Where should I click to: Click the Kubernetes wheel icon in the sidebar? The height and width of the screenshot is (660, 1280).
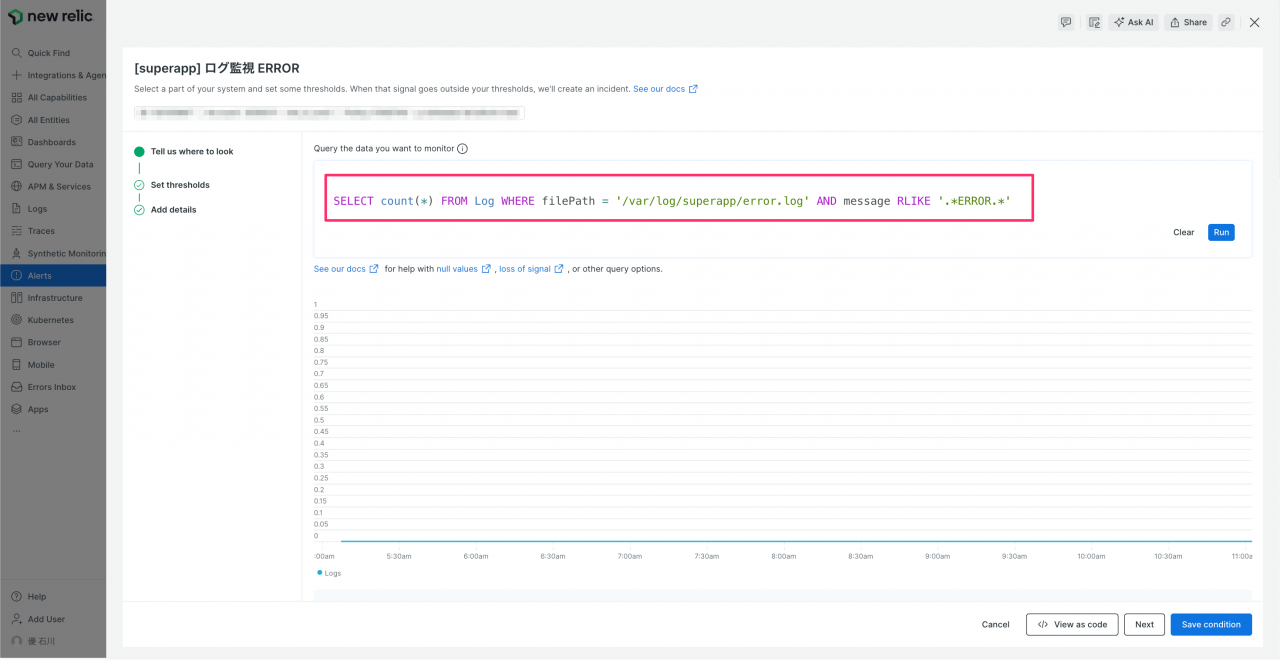(17, 320)
